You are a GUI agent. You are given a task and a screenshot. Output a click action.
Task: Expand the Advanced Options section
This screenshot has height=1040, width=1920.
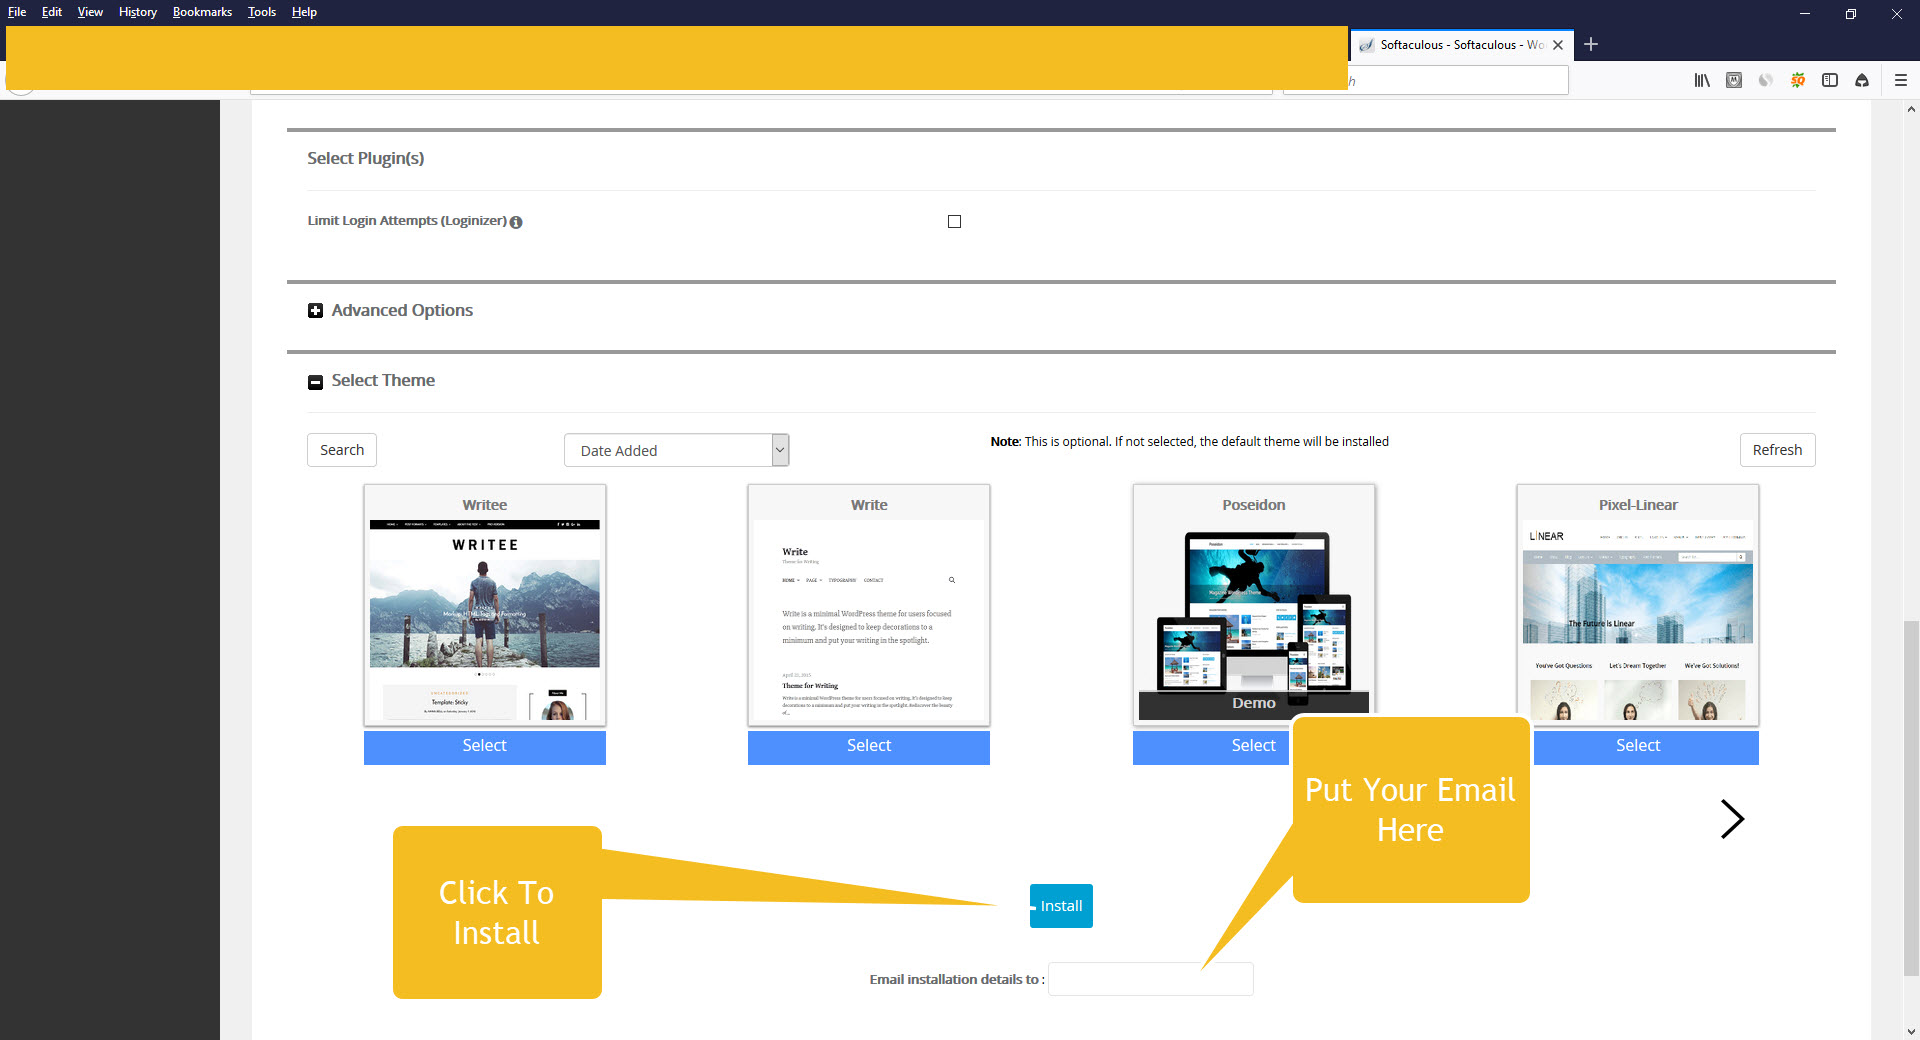pos(316,311)
